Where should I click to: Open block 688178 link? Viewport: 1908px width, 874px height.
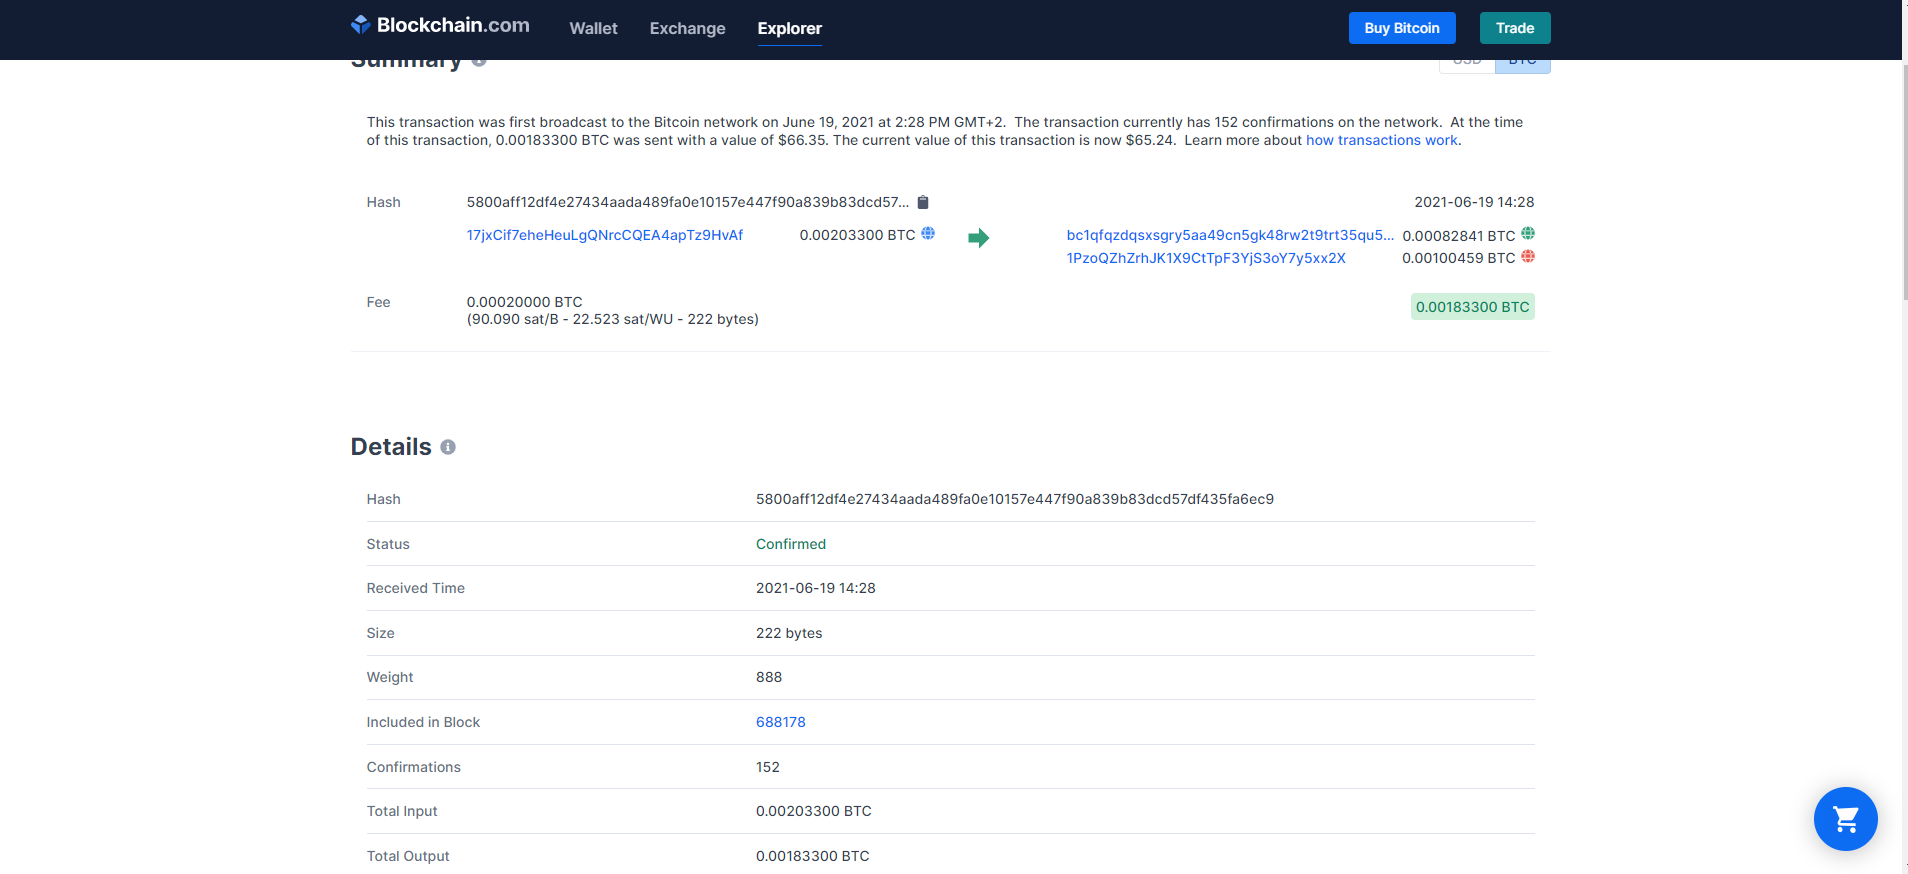coord(780,722)
